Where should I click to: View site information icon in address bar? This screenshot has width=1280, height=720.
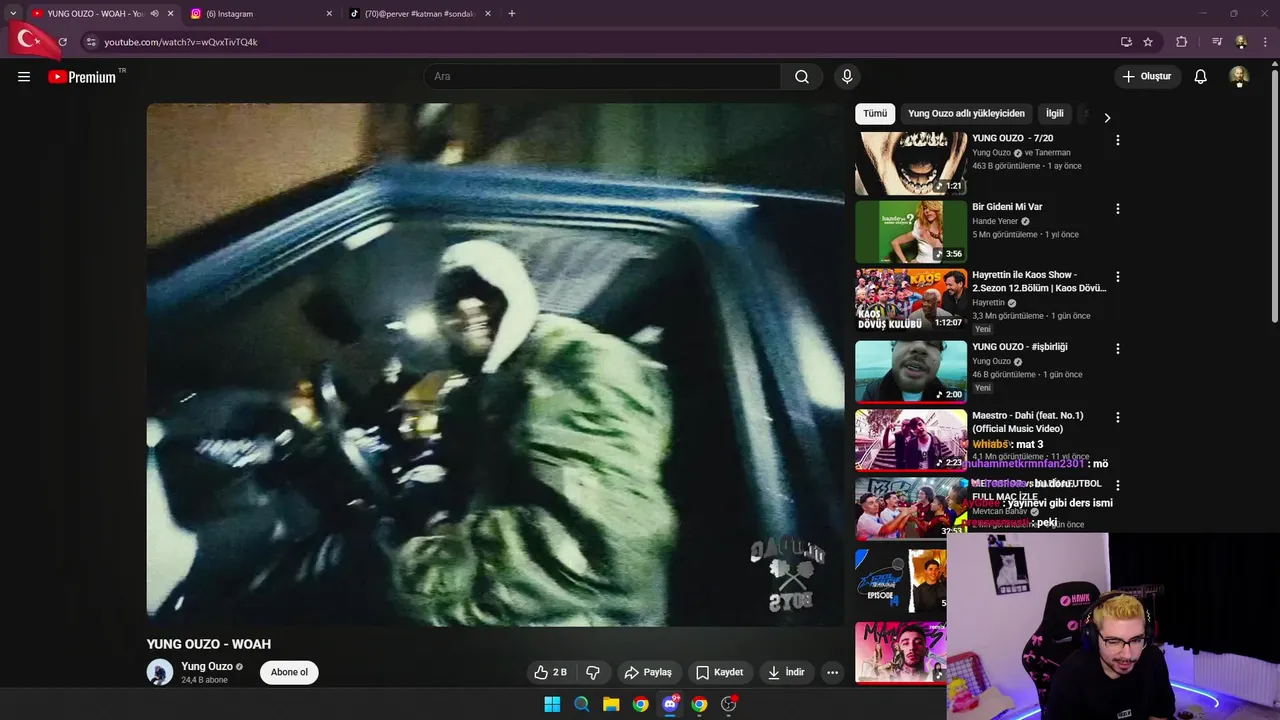pos(91,42)
